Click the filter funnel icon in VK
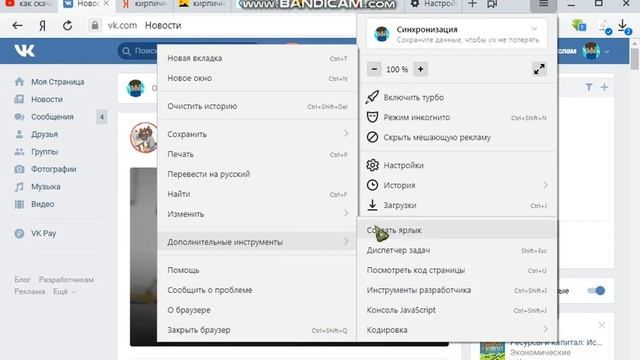This screenshot has height=360, width=640. click(x=589, y=87)
